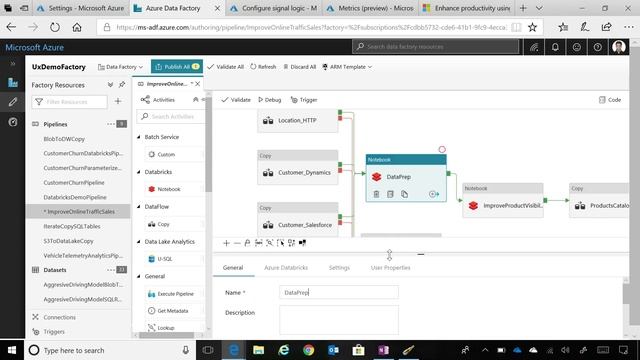Select the ImproveProductVisibil notebook node
Viewport: 640px width, 360px height.
pos(503,200)
